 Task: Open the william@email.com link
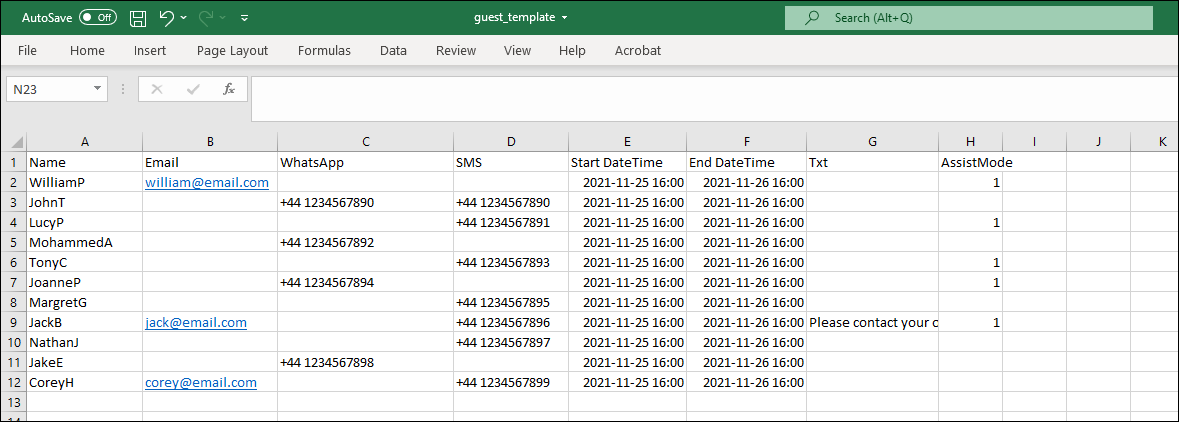(x=206, y=182)
